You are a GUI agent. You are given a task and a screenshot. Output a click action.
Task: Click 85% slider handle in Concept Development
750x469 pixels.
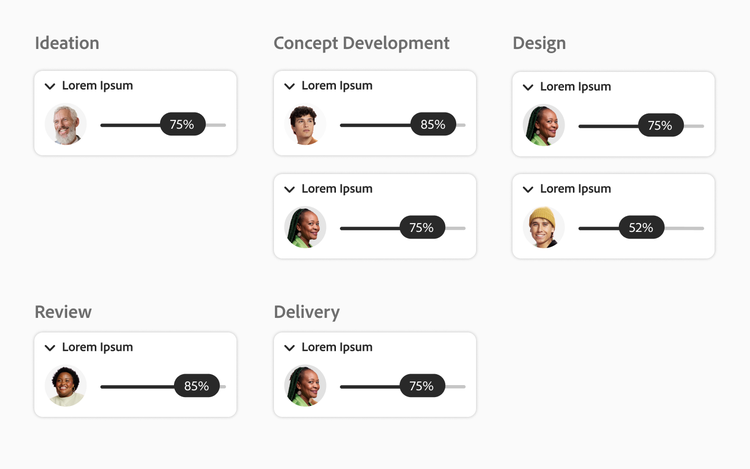pos(433,125)
